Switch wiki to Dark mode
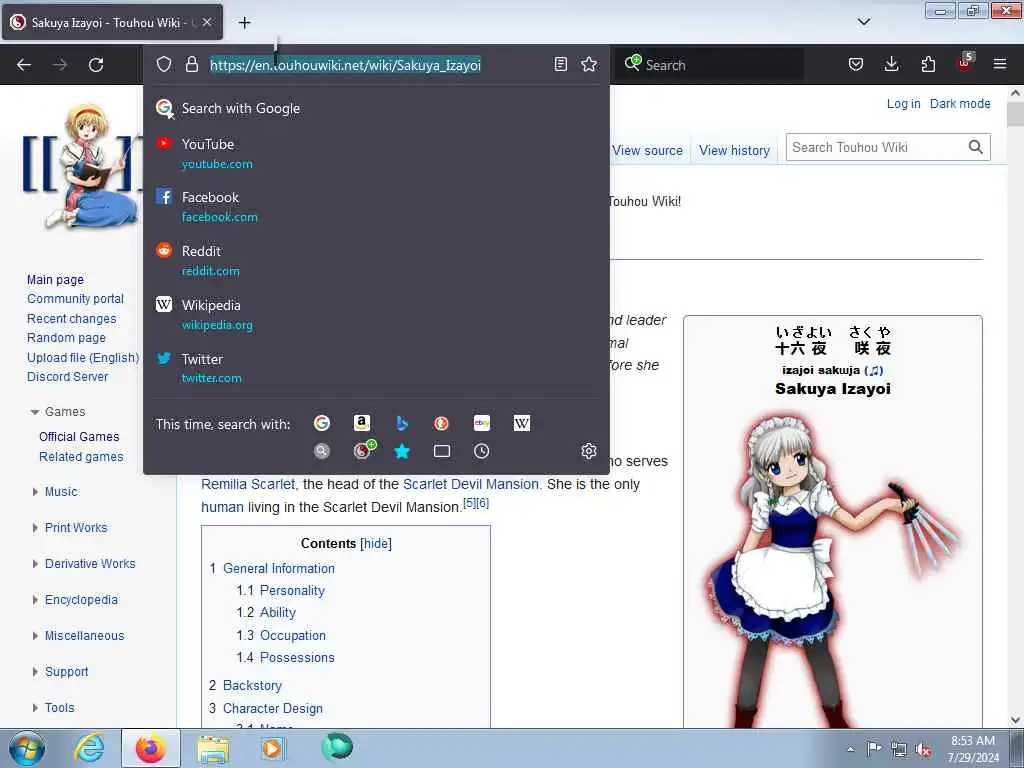The height and width of the screenshot is (768, 1024). (959, 103)
